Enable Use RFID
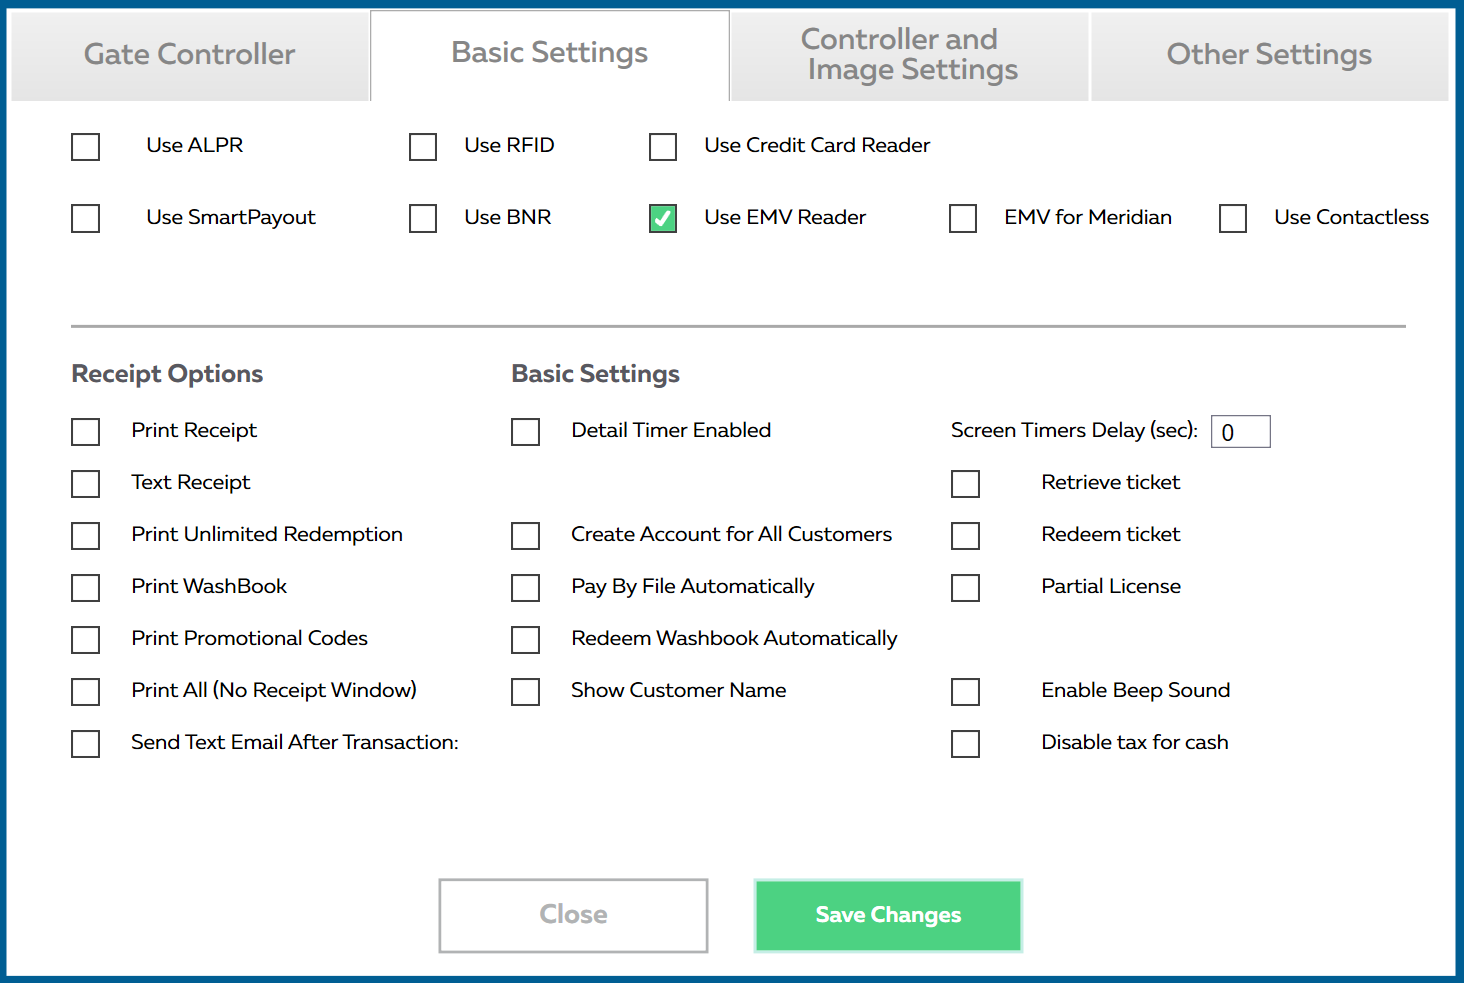The image size is (1464, 983). (423, 147)
